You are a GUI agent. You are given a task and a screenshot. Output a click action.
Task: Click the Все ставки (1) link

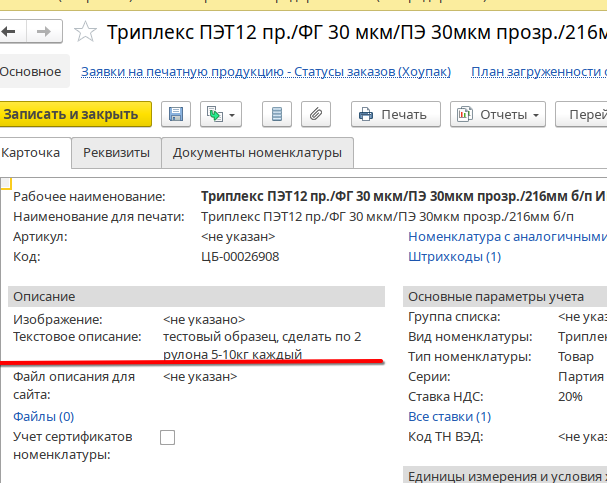pyautogui.click(x=449, y=416)
